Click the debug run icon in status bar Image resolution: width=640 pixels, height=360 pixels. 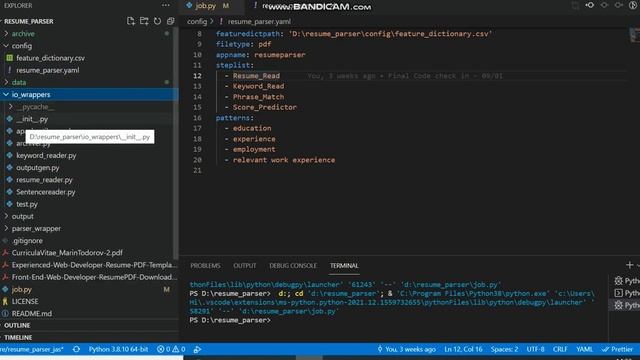[197, 349]
